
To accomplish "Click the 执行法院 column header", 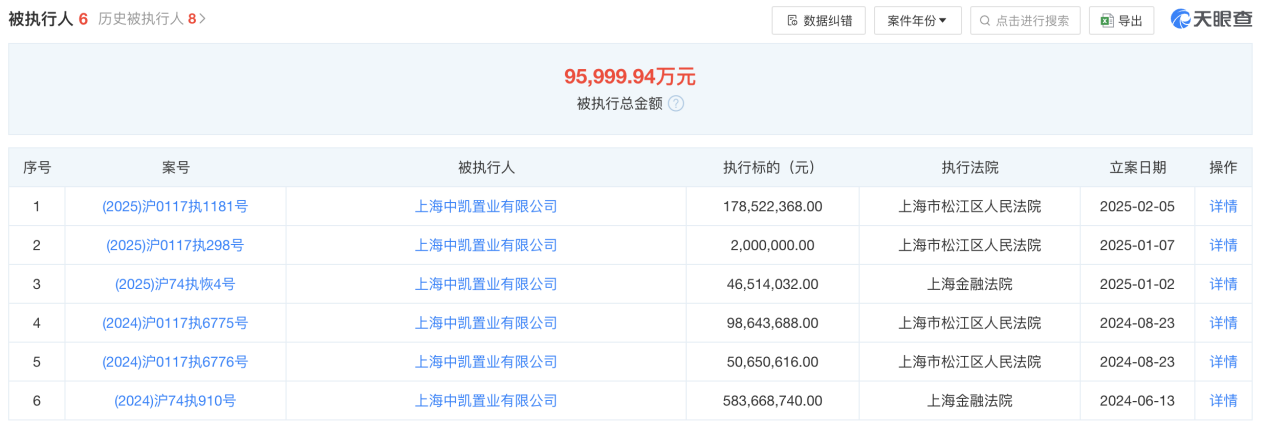I will (x=969, y=167).
